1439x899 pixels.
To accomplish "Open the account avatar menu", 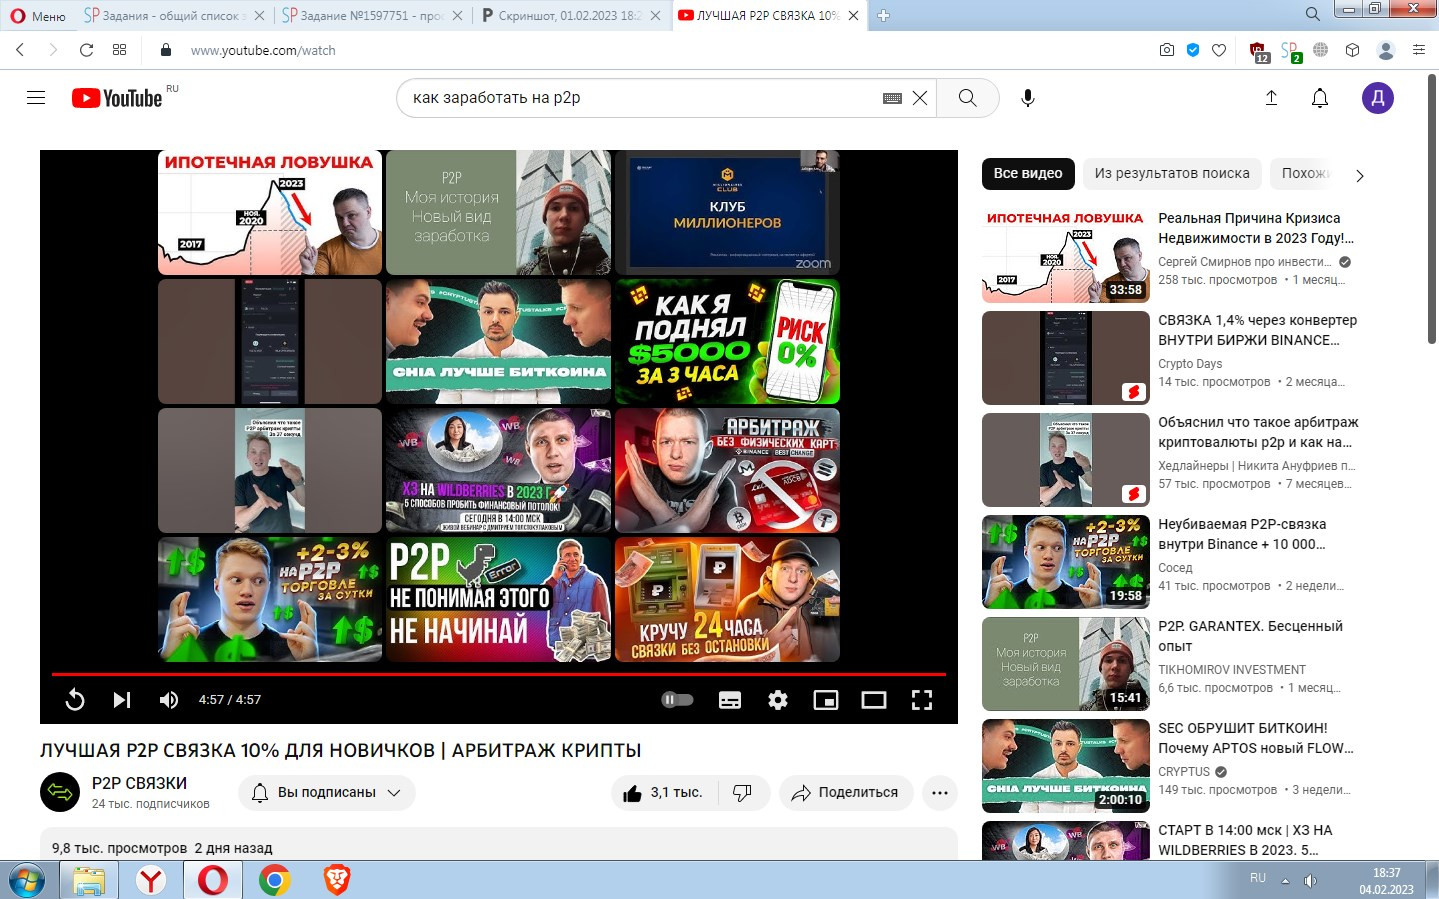I will pos(1378,98).
